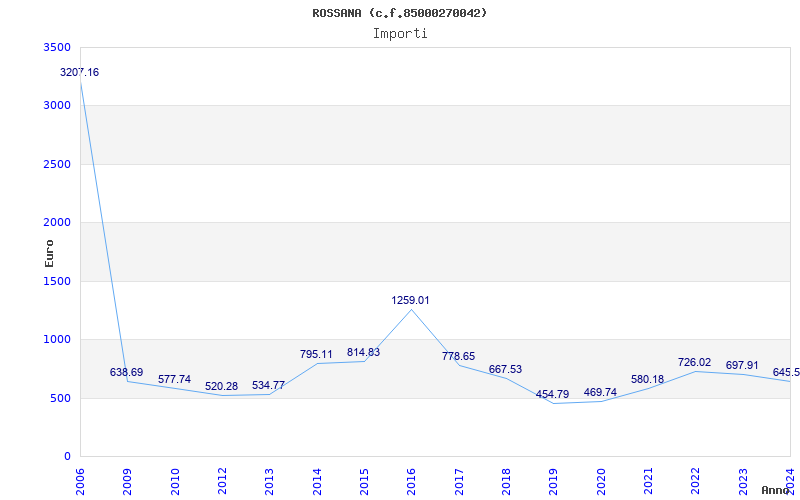Click the 1500 y-axis tick label
Image resolution: width=800 pixels, height=500 pixels.
(x=58, y=281)
